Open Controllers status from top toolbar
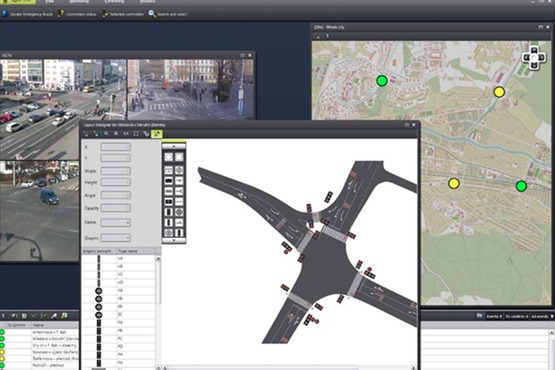 77,14
